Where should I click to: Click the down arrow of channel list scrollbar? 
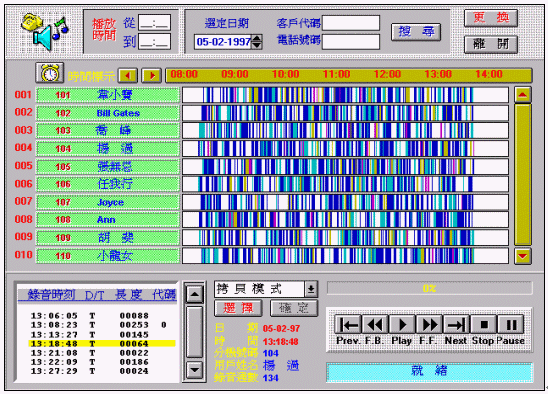click(x=523, y=256)
